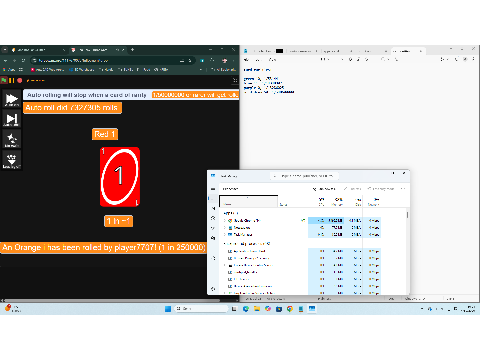The width and height of the screenshot is (480, 360).
Task: Open Task Manager more options ellipsis
Action: click(403, 189)
